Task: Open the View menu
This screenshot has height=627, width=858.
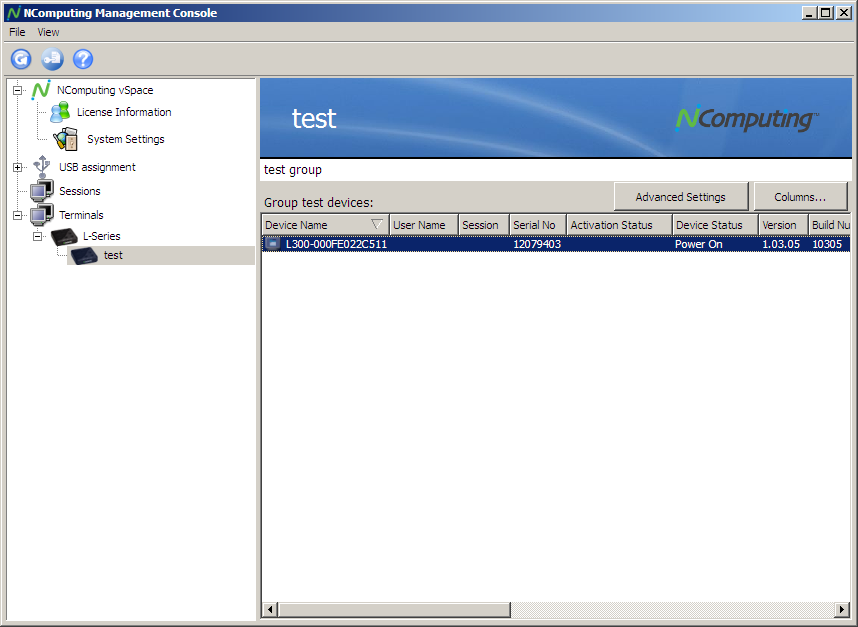Action: (x=48, y=32)
